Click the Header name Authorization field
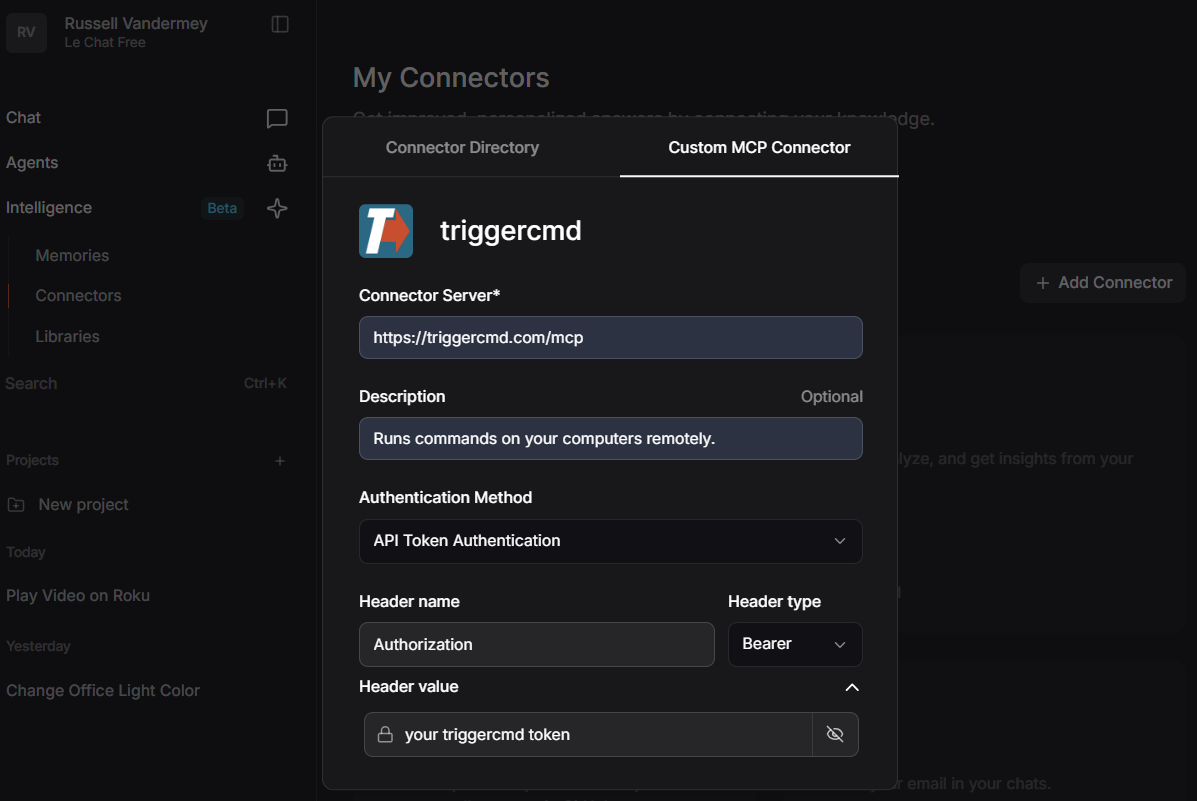The height and width of the screenshot is (801, 1197). (x=536, y=645)
